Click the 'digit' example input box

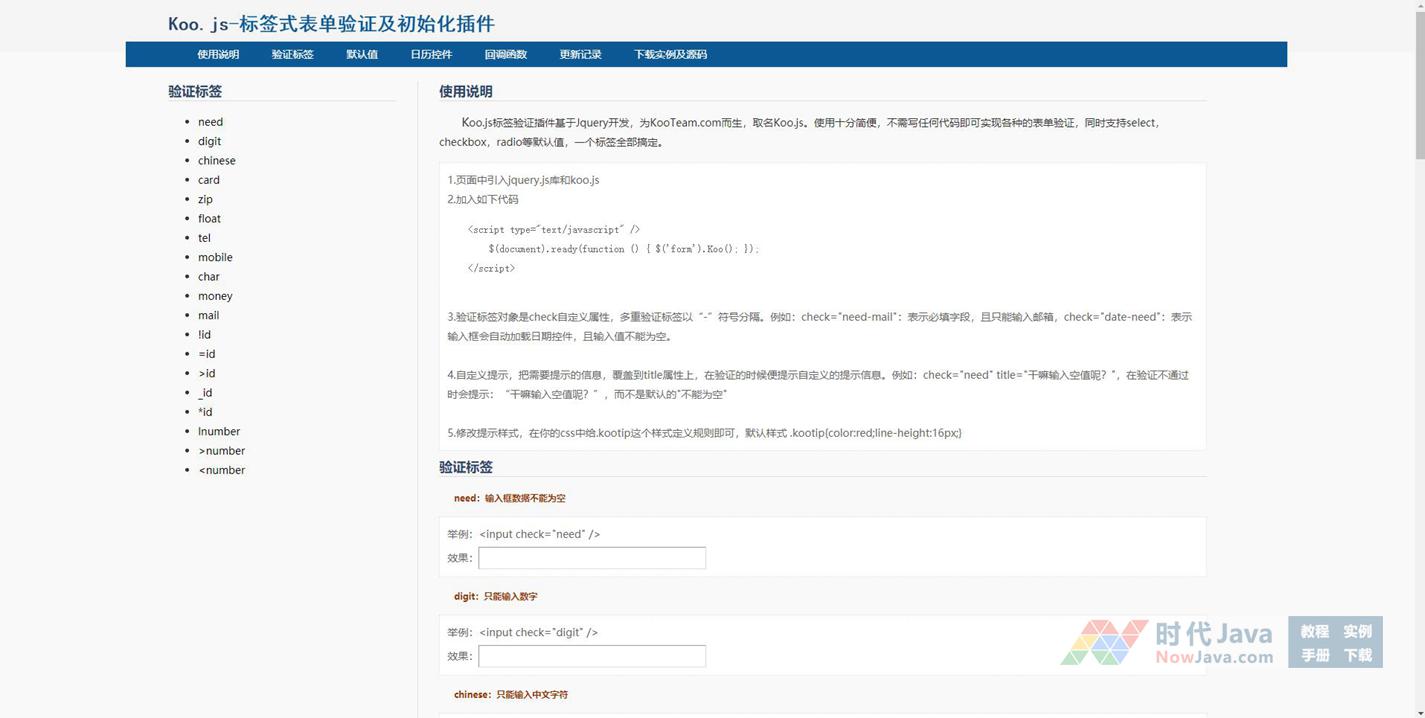tap(592, 656)
